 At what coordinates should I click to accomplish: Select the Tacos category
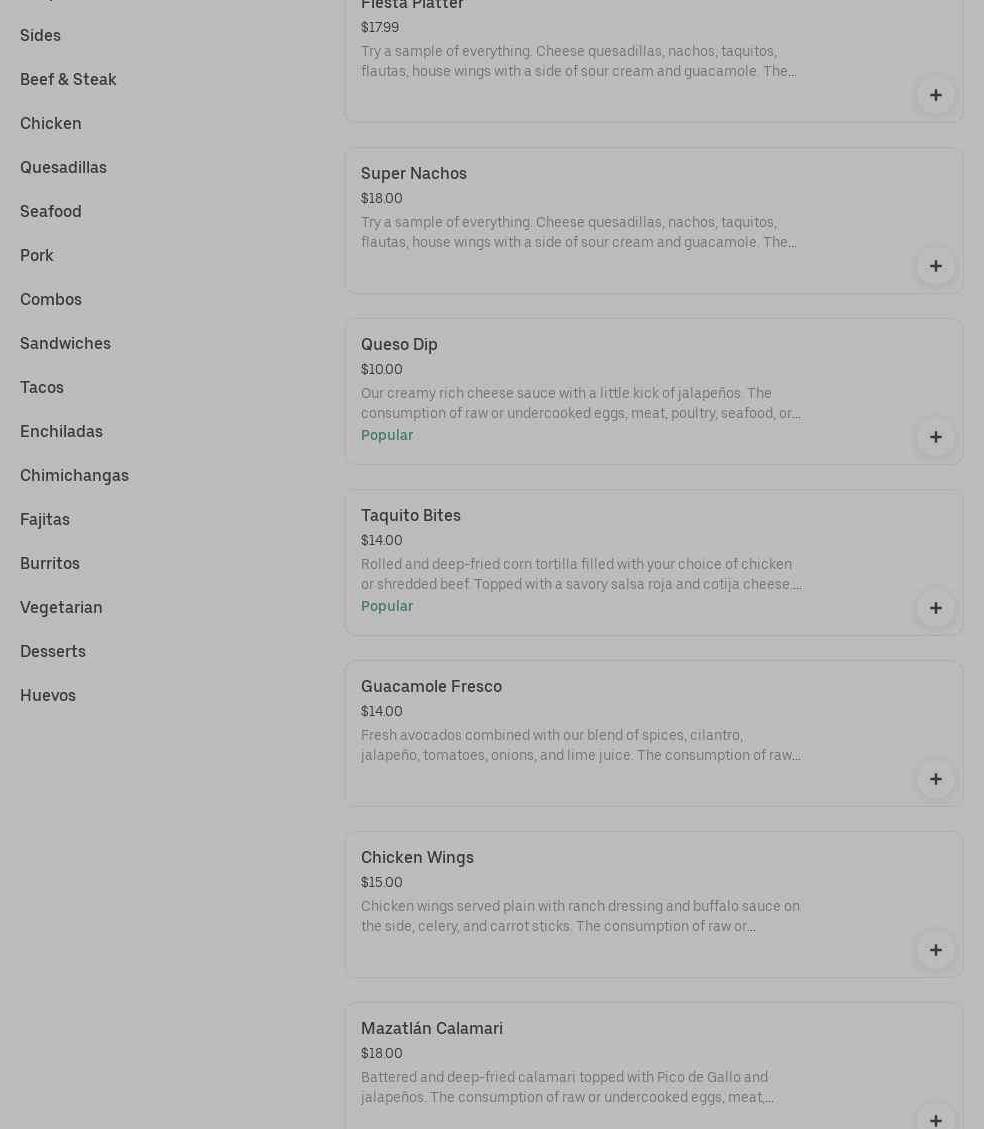coord(42,388)
